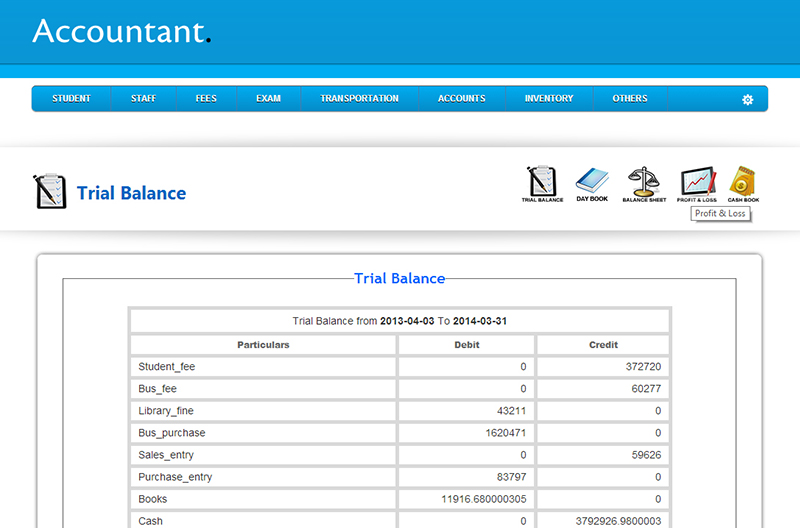Open the Profit & Loss chart icon

click(696, 183)
